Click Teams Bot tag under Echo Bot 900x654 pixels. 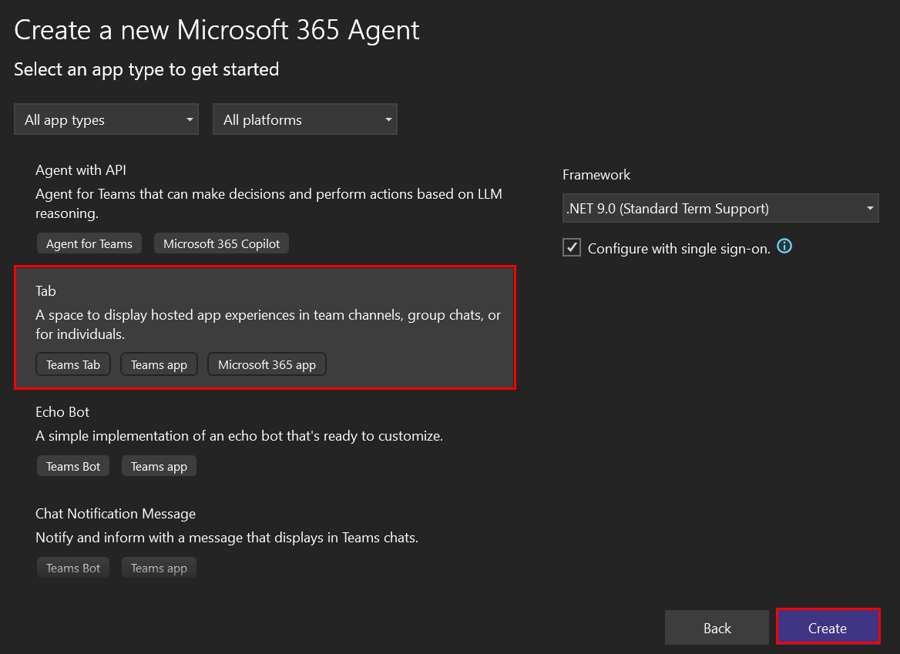point(73,466)
